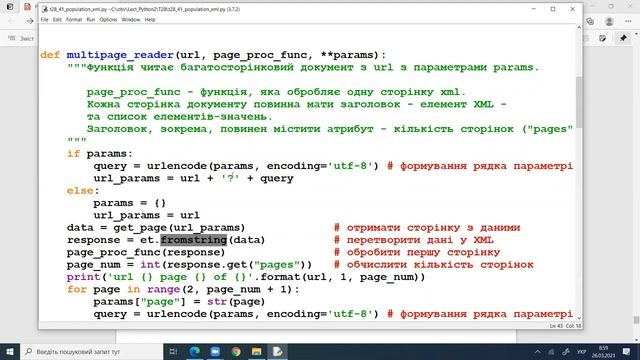The image size is (640, 360).
Task: Minimize the IDLE editor window
Action: [x=533, y=9]
